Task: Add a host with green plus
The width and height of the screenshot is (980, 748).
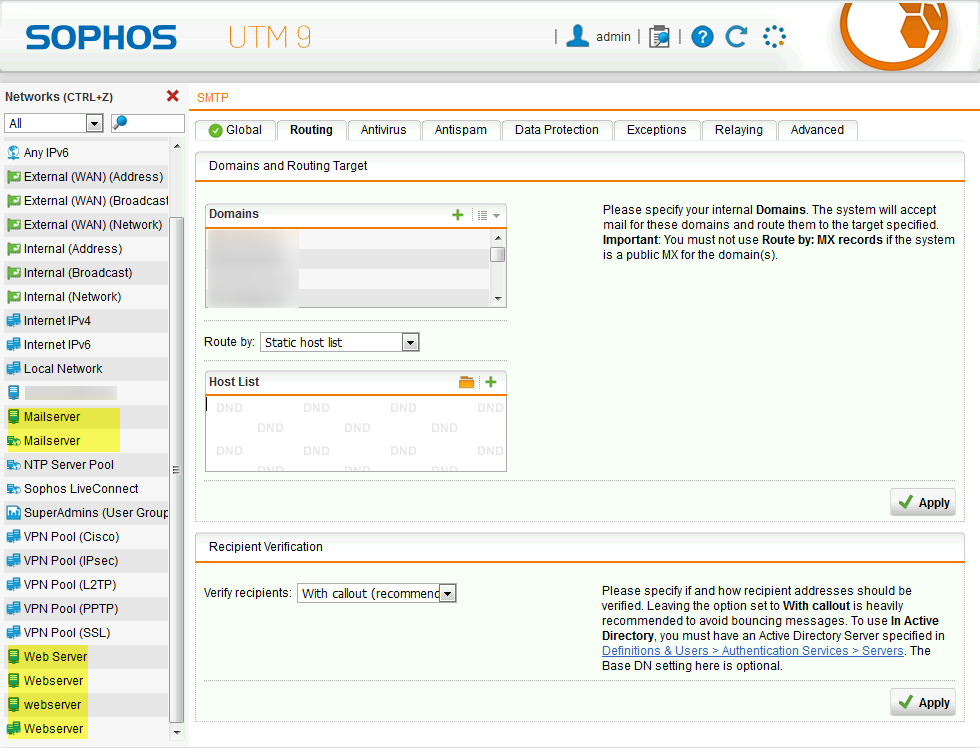Action: [x=491, y=382]
